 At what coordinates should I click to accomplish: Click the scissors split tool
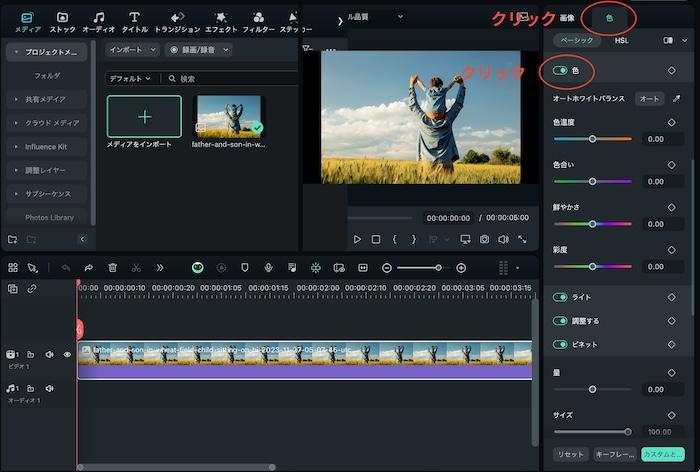point(136,268)
